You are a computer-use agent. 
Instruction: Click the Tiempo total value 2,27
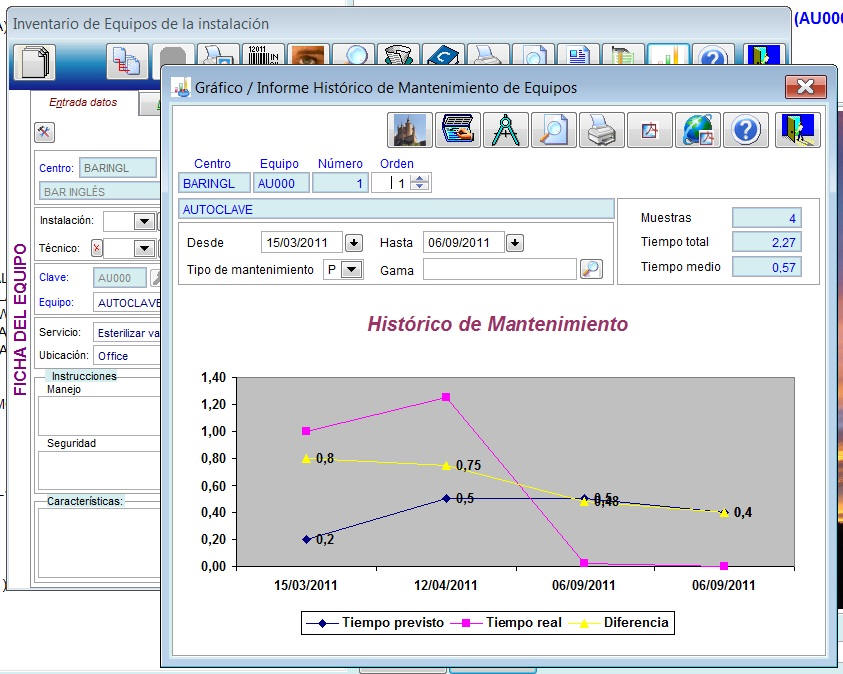[x=767, y=242]
